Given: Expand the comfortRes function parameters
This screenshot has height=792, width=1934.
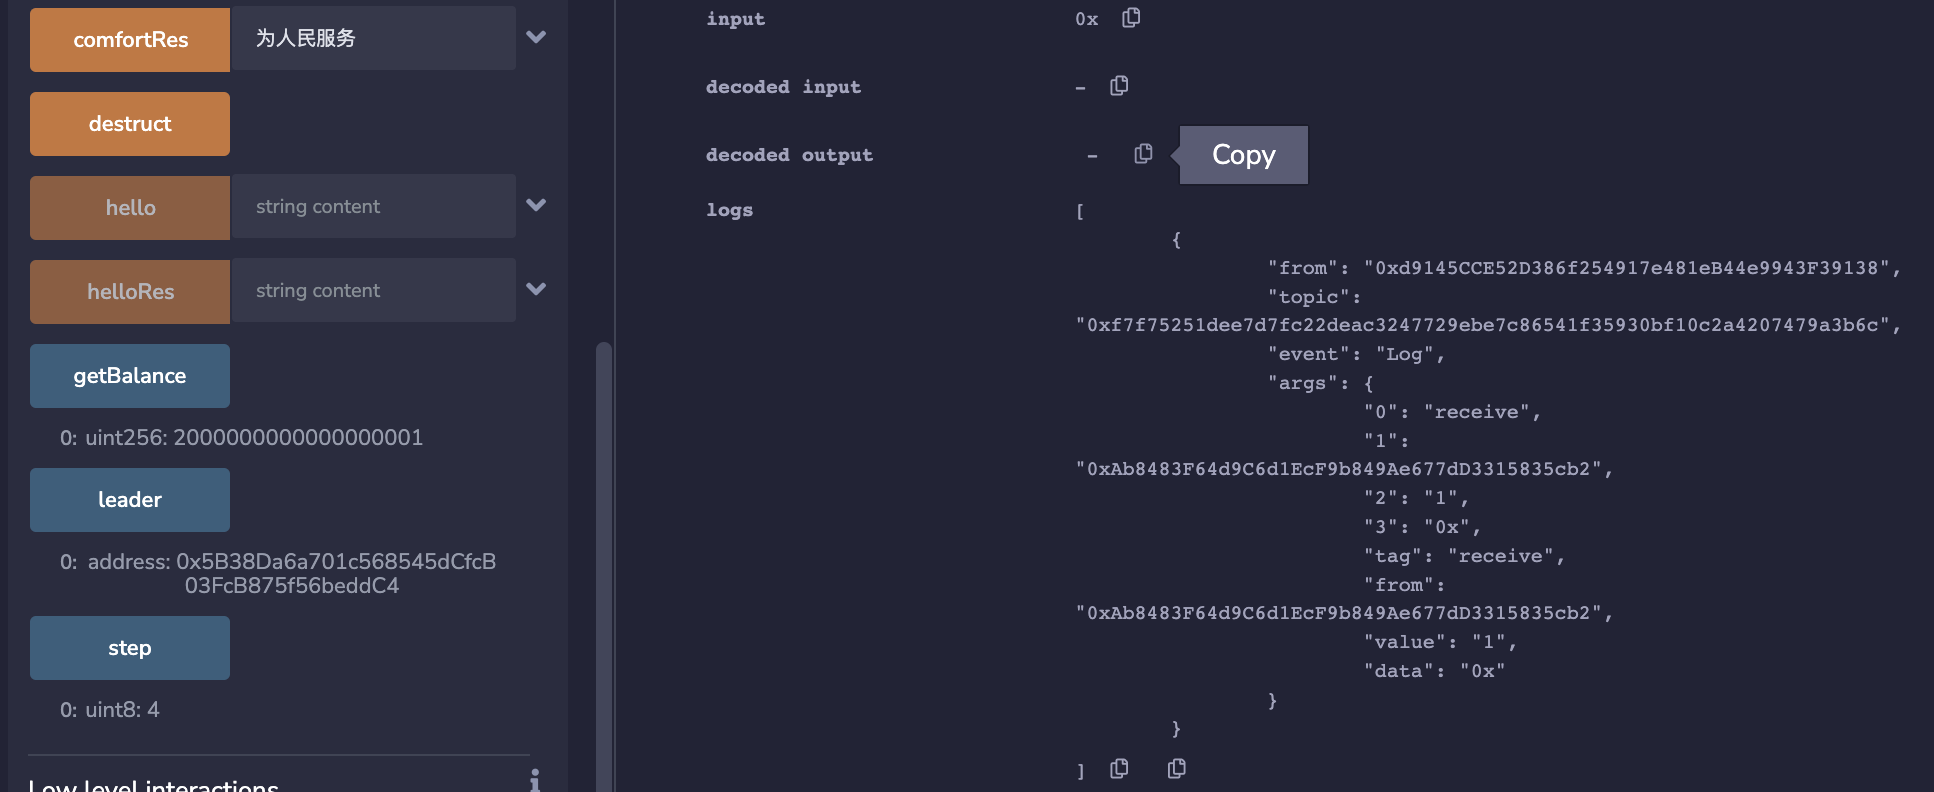Looking at the screenshot, I should (536, 37).
